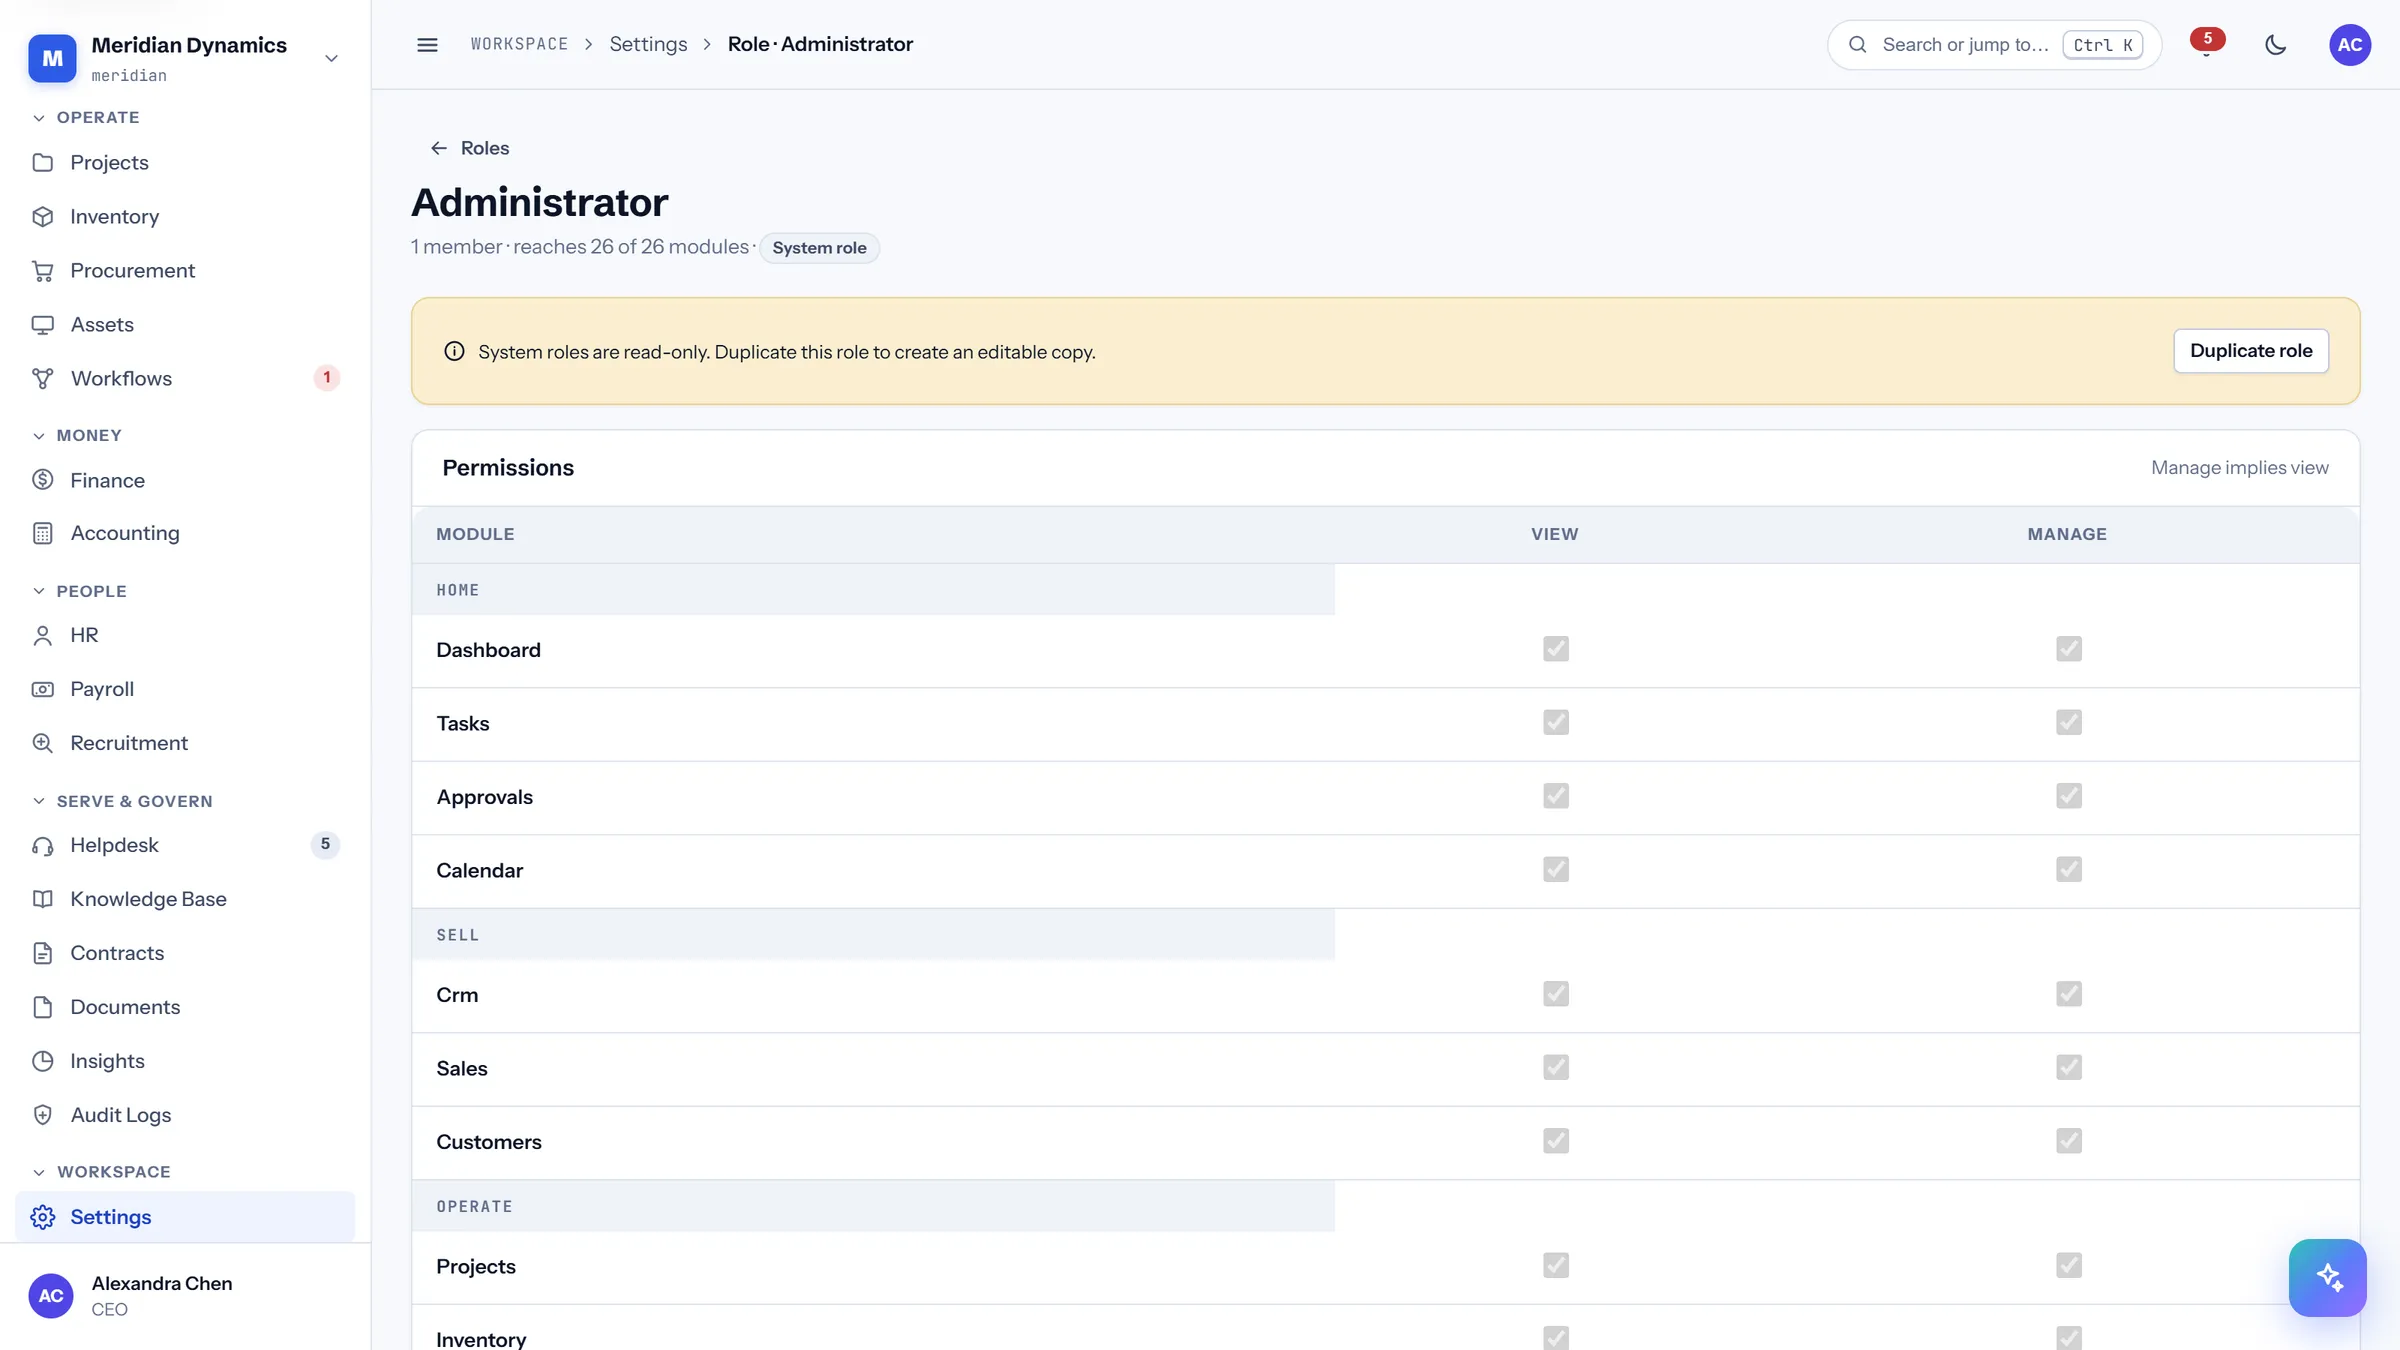Click the info icon in system role banner

point(454,351)
